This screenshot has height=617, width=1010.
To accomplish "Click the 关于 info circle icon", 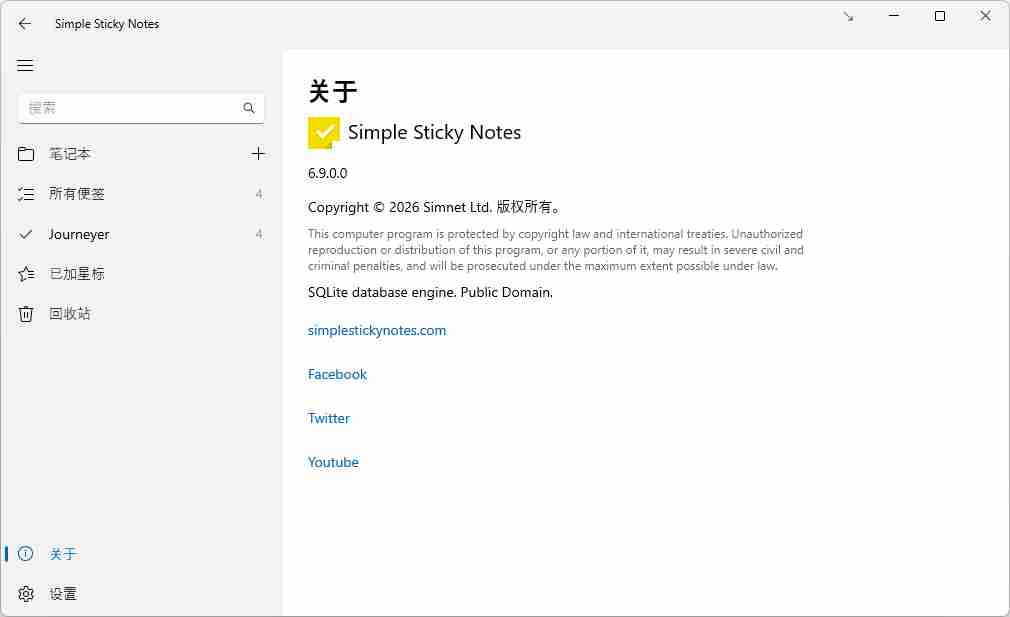I will (x=25, y=553).
